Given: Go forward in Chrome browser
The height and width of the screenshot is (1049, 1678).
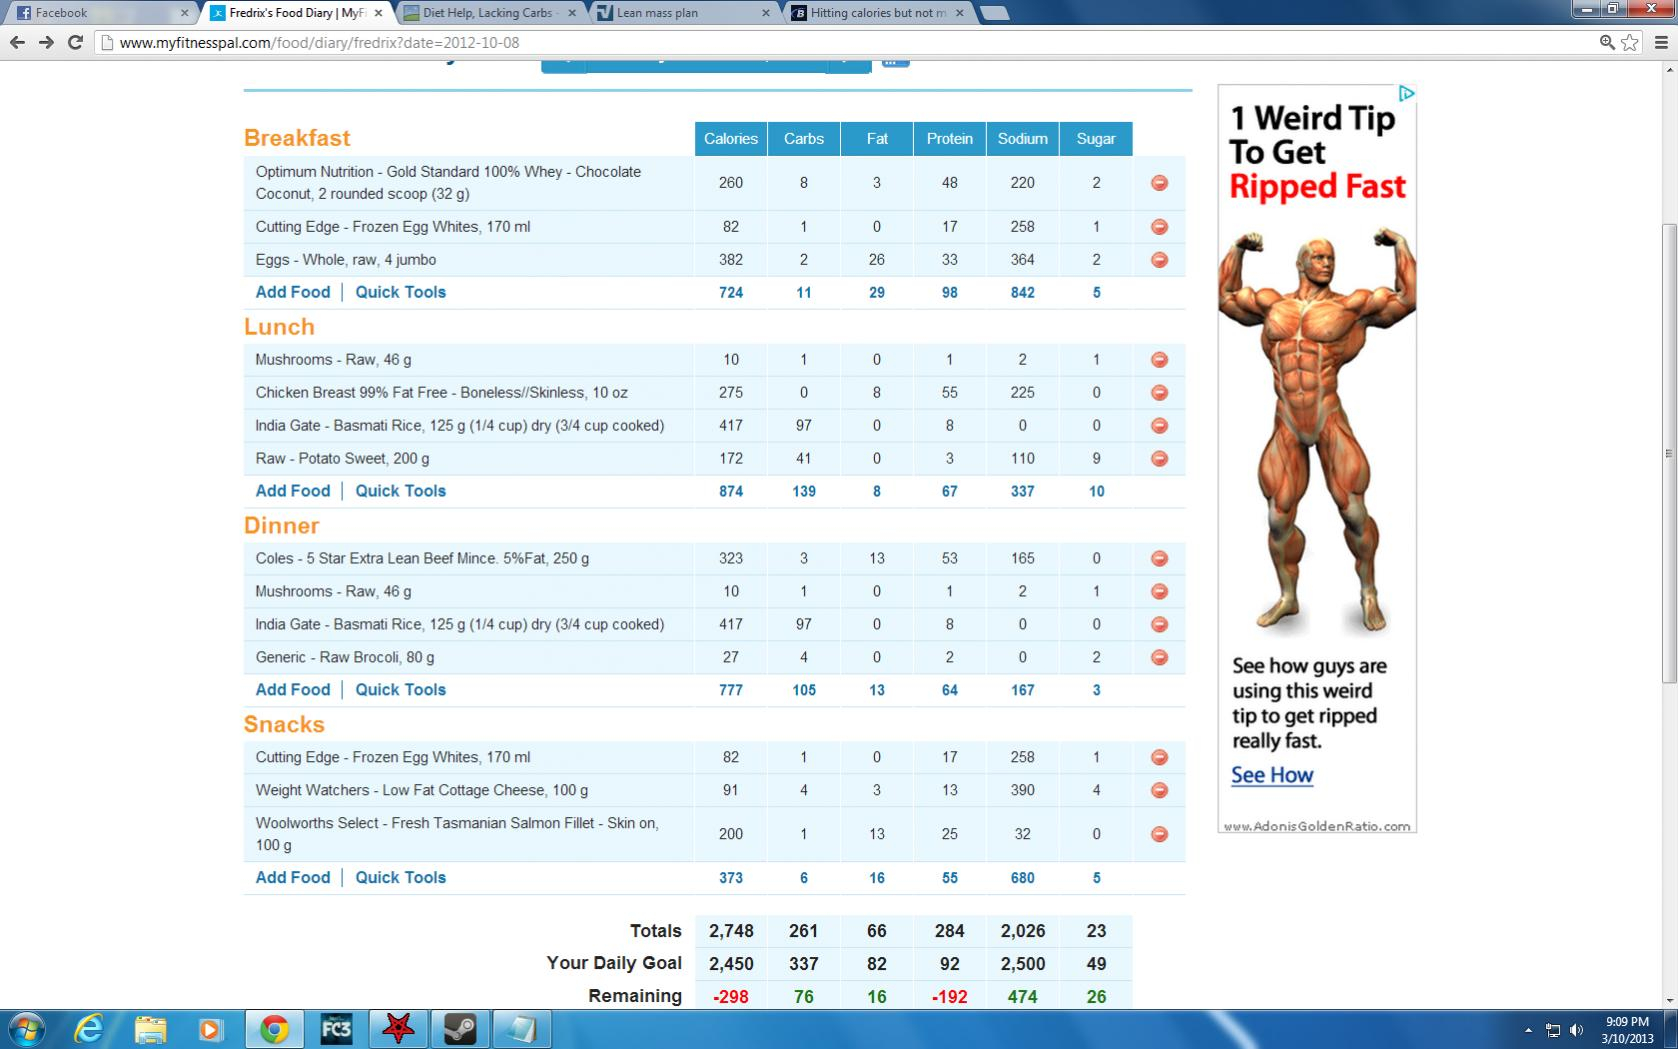Looking at the screenshot, I should pos(46,42).
